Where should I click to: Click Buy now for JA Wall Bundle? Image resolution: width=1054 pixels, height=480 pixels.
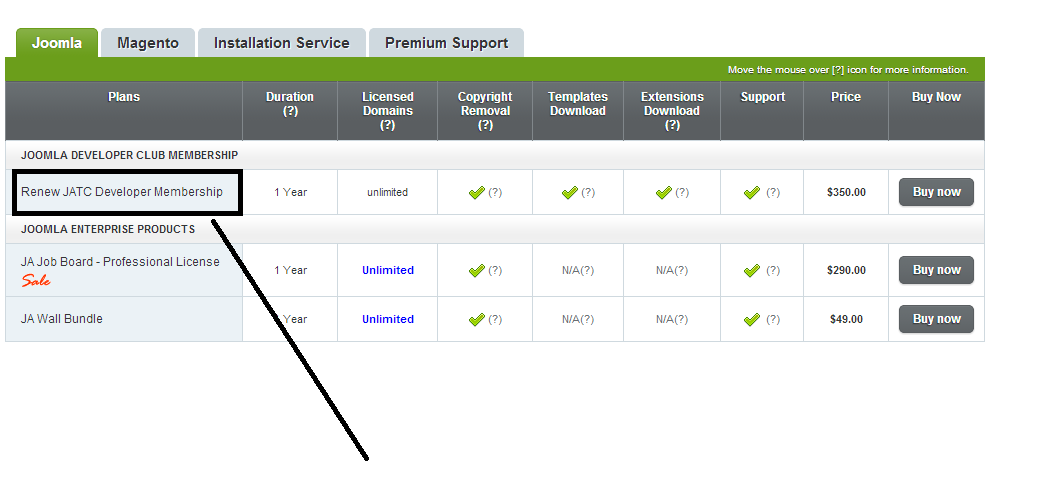(x=936, y=319)
